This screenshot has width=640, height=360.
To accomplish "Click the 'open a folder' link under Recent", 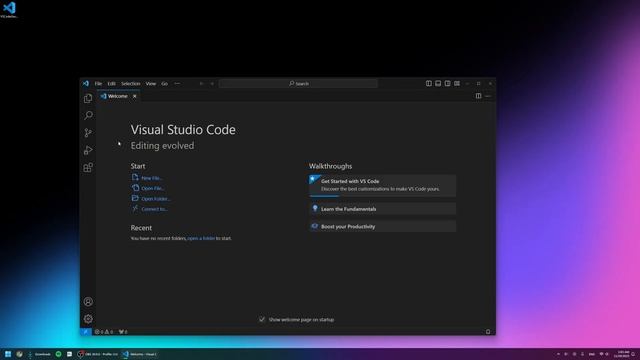I will [x=201, y=238].
